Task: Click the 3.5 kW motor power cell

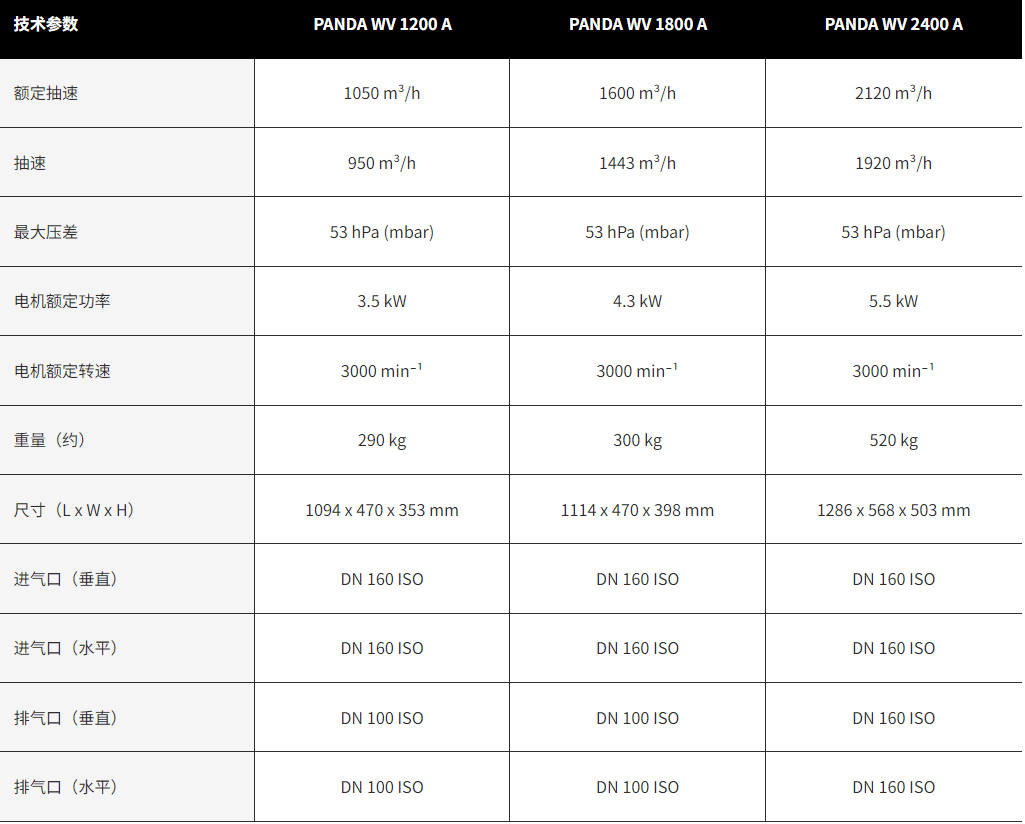Action: [x=382, y=301]
